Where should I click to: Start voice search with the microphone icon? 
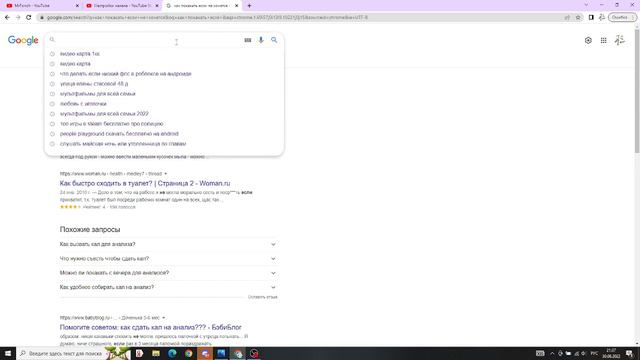(261, 40)
